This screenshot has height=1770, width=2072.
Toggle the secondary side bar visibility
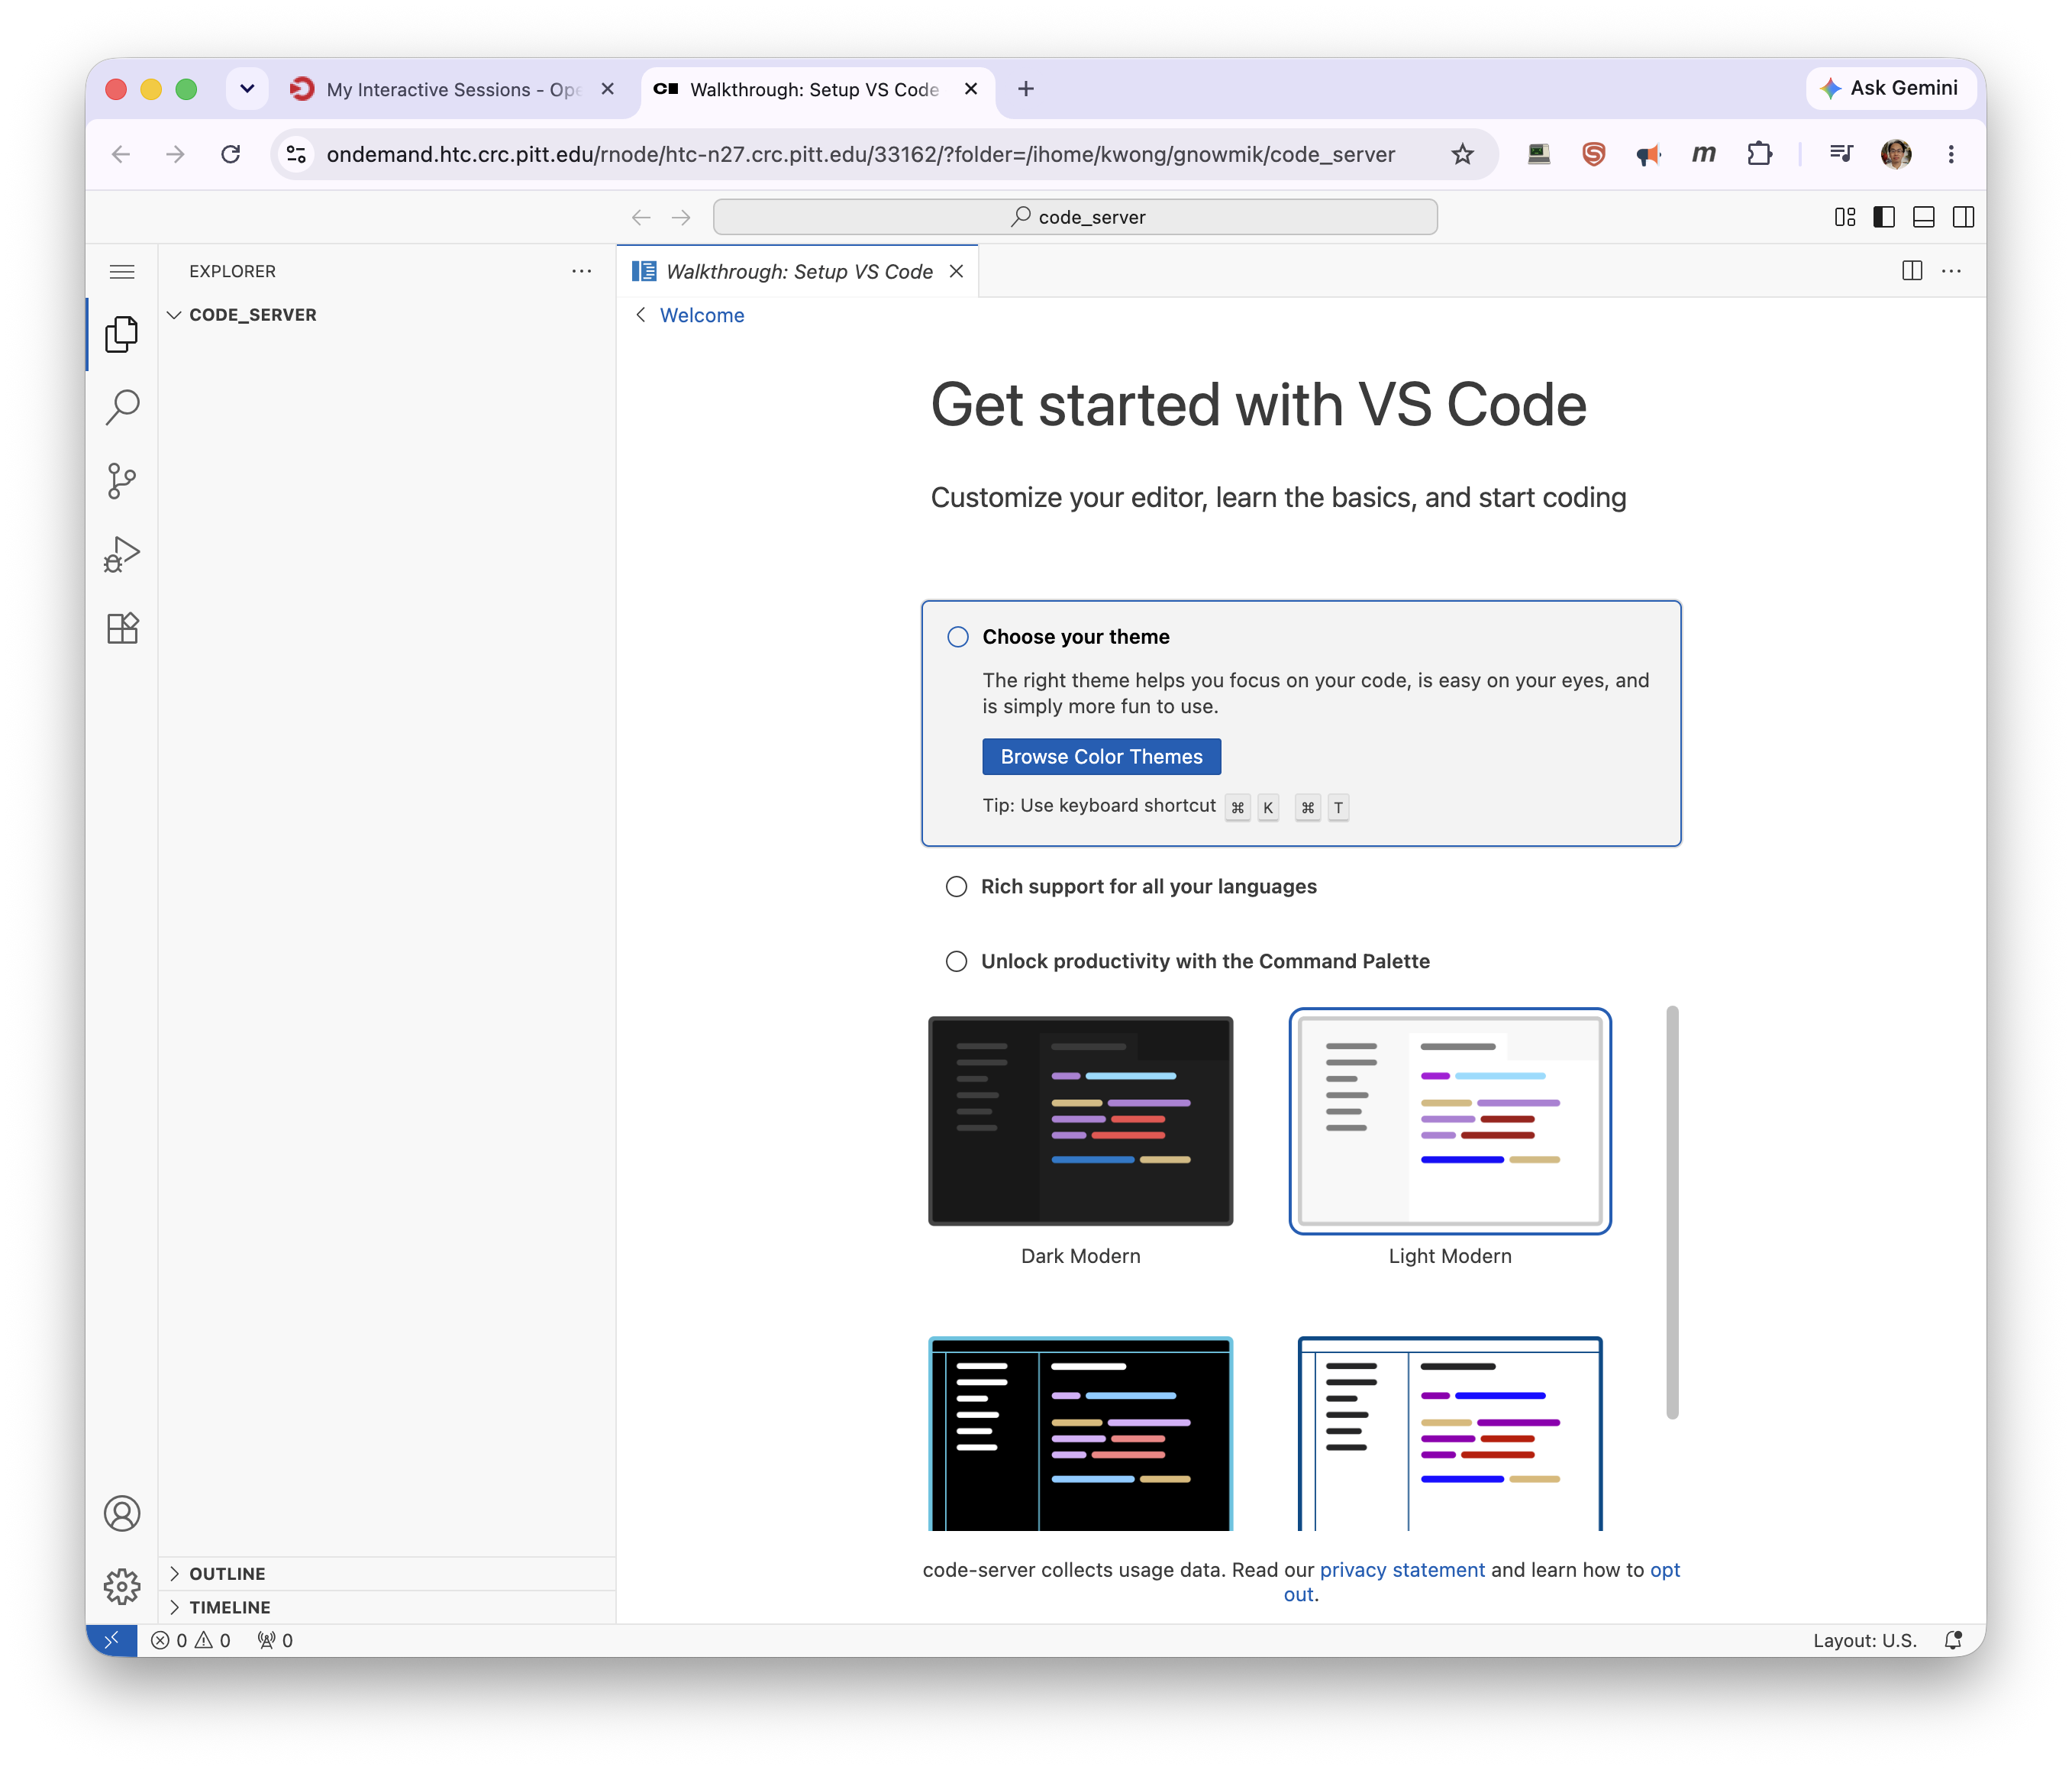pos(1963,217)
